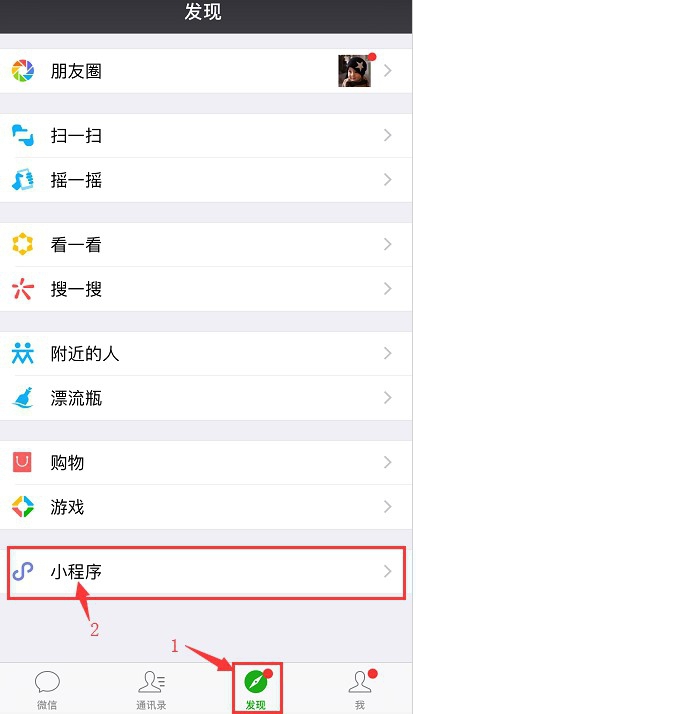Tap the colorful Moments (朋友圈) aperture icon
700x714 pixels.
(23, 71)
